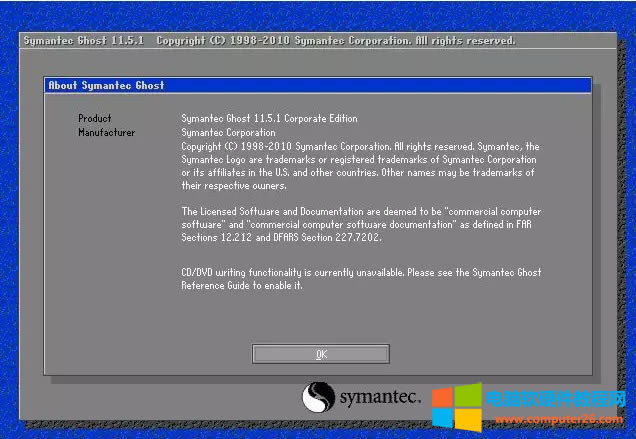
Task: Click the Manufacturer label
Action: pyautogui.click(x=107, y=132)
